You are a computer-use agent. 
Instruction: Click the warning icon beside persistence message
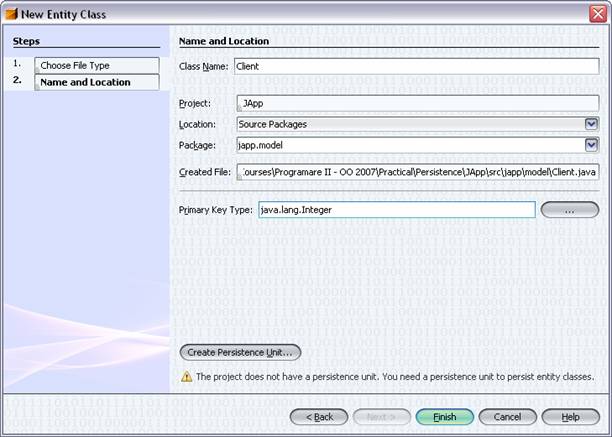point(187,377)
